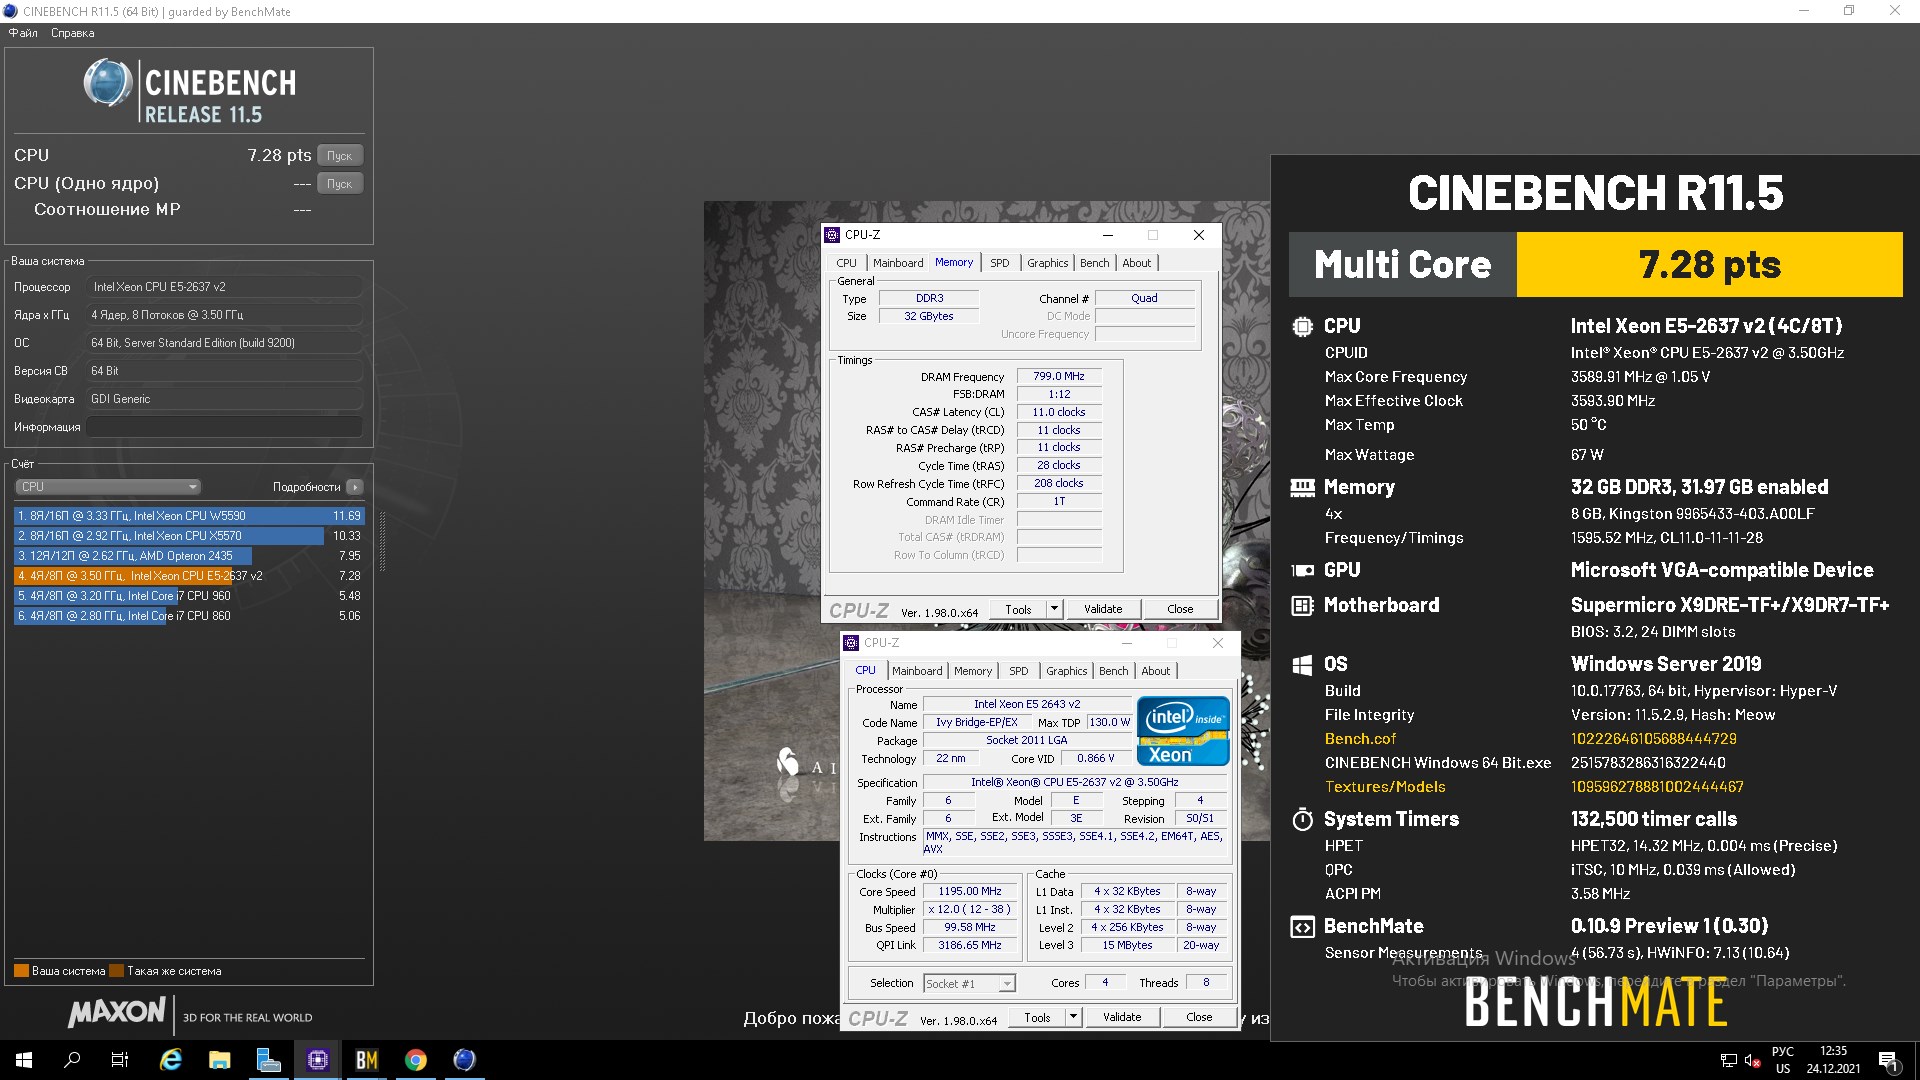Open Tools dropdown arrow in lower CPU-Z
The height and width of the screenshot is (1080, 1920).
point(1073,1017)
